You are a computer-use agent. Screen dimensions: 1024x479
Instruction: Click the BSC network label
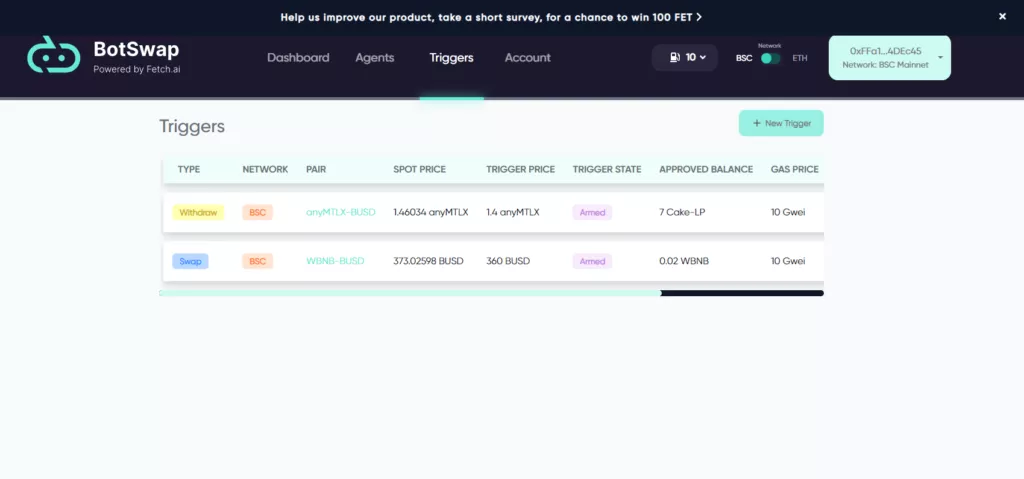tap(744, 58)
